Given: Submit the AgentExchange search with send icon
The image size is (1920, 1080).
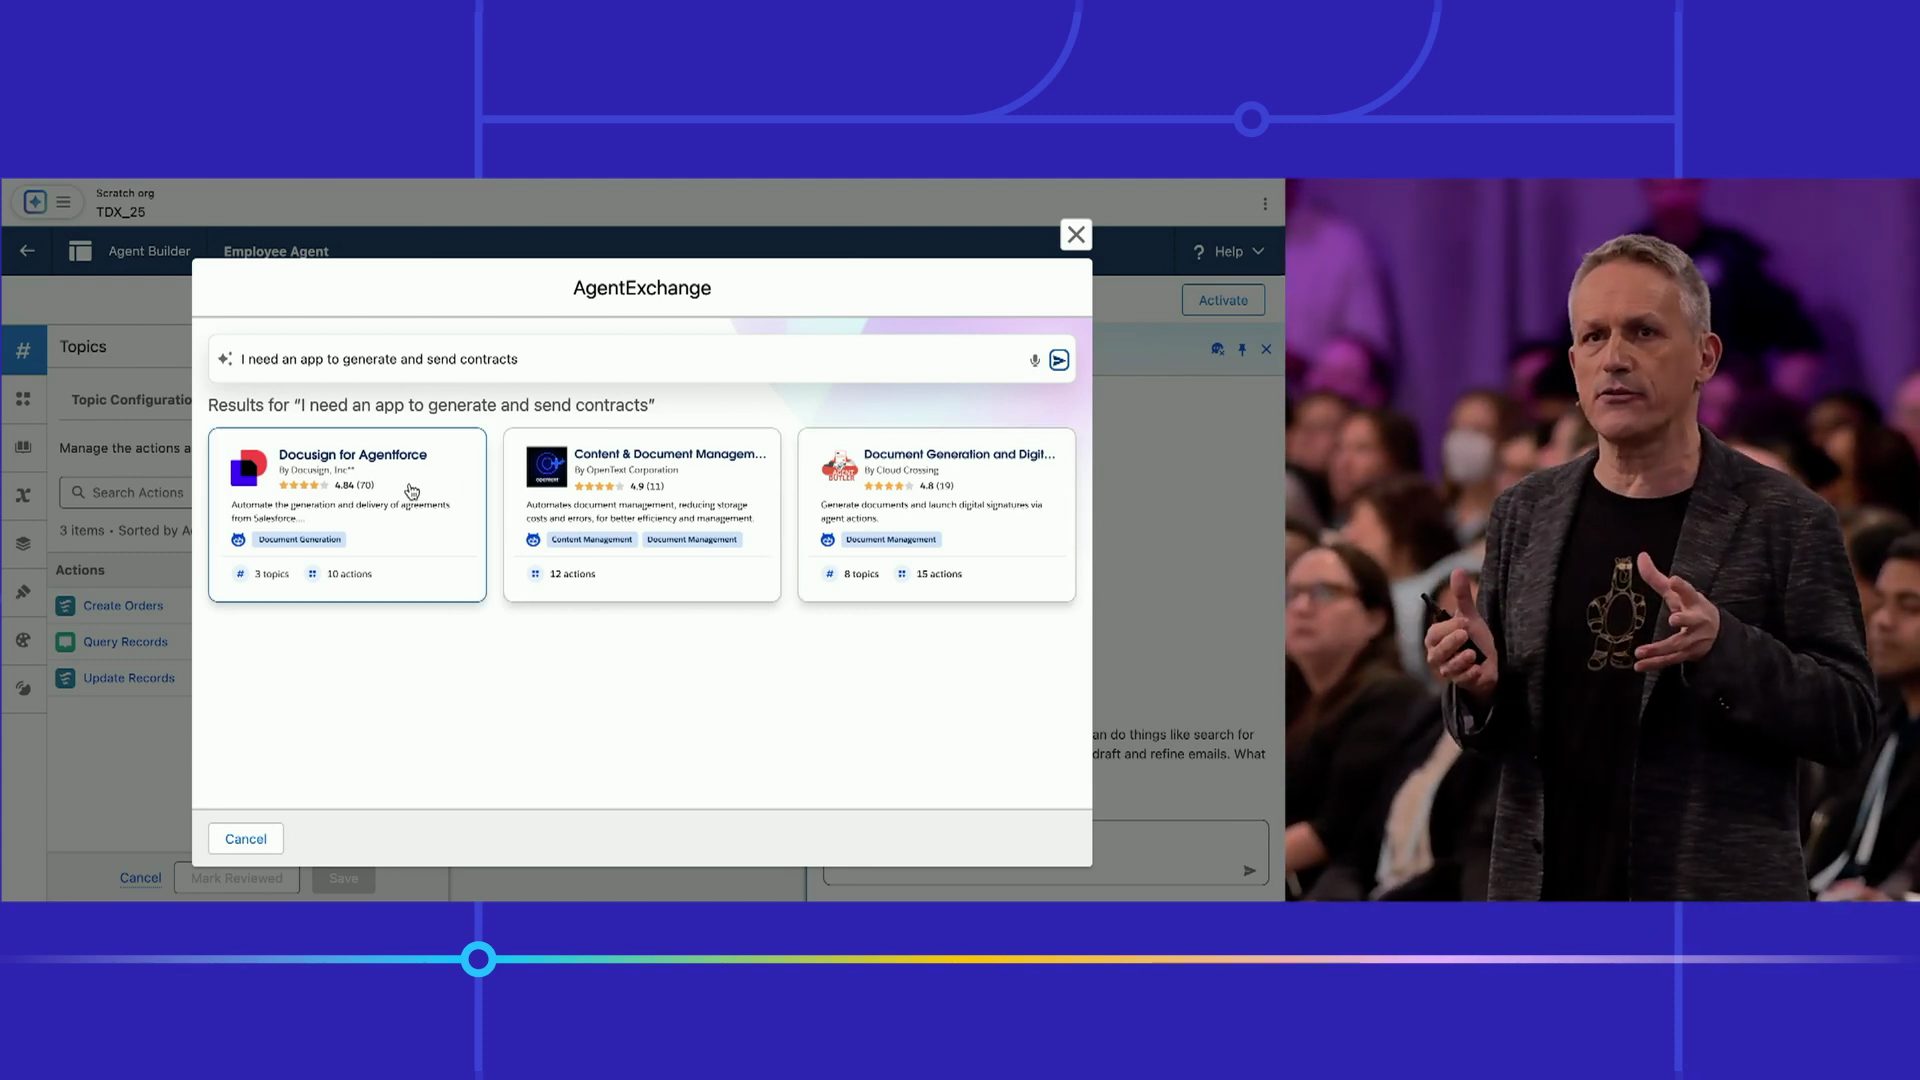Looking at the screenshot, I should [x=1059, y=360].
